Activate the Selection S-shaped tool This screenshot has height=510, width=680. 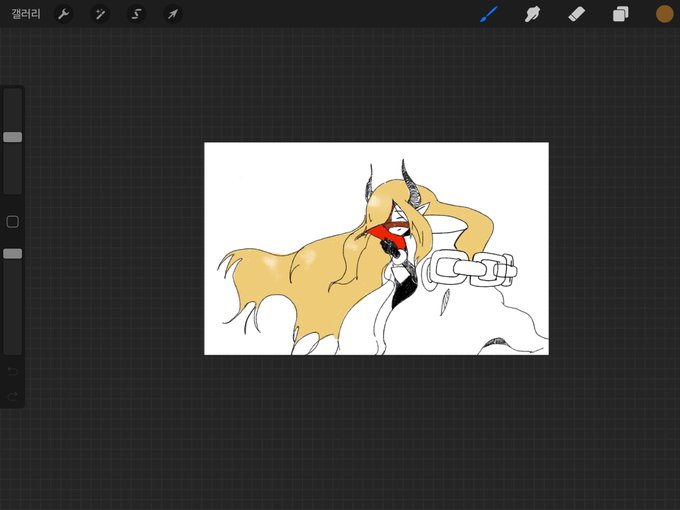coord(136,14)
